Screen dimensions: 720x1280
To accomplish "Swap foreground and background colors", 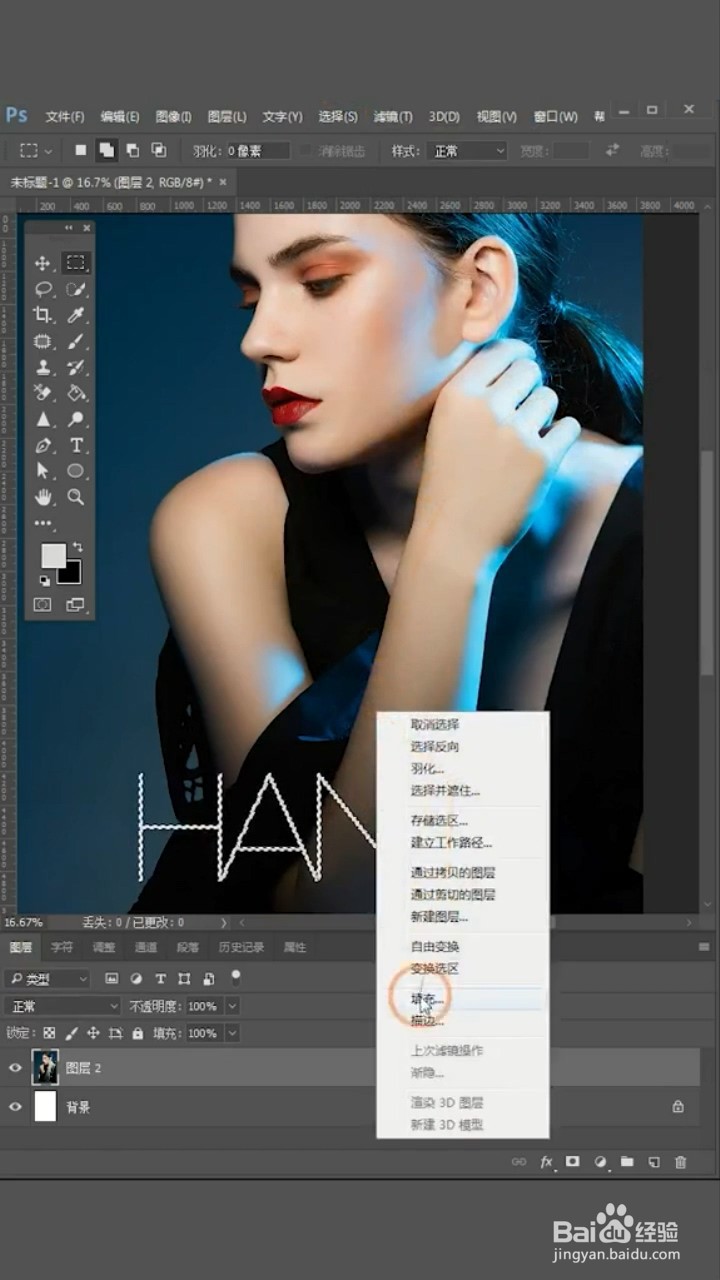I will pyautogui.click(x=77, y=547).
